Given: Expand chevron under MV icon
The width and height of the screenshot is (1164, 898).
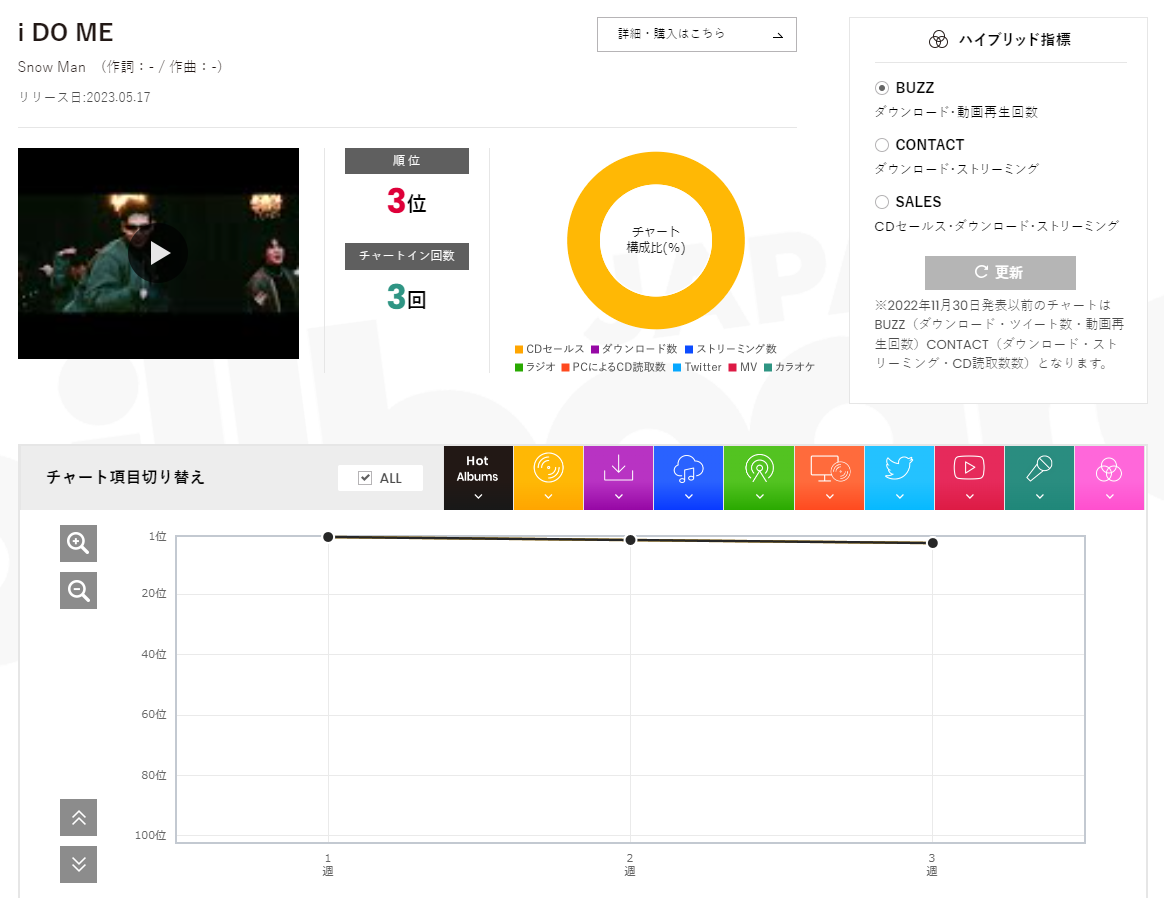Looking at the screenshot, I should [x=970, y=496].
